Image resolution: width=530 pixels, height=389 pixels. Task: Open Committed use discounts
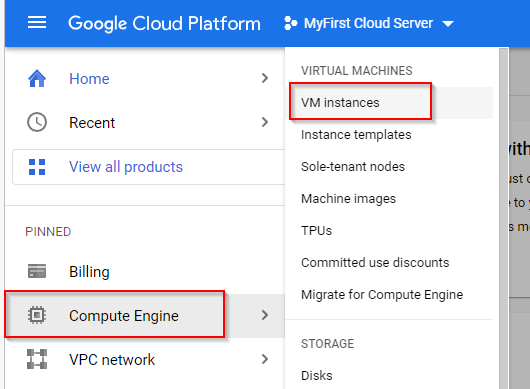(375, 263)
